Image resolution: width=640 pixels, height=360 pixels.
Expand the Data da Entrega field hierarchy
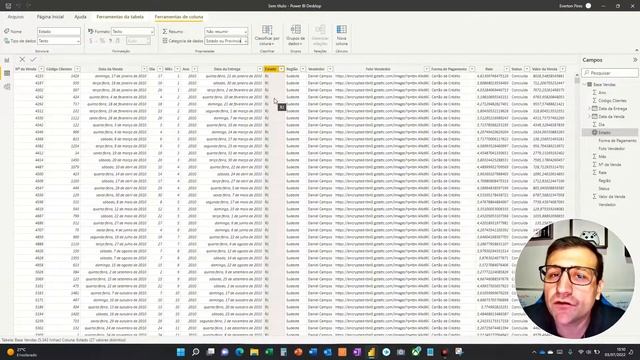tap(589, 108)
